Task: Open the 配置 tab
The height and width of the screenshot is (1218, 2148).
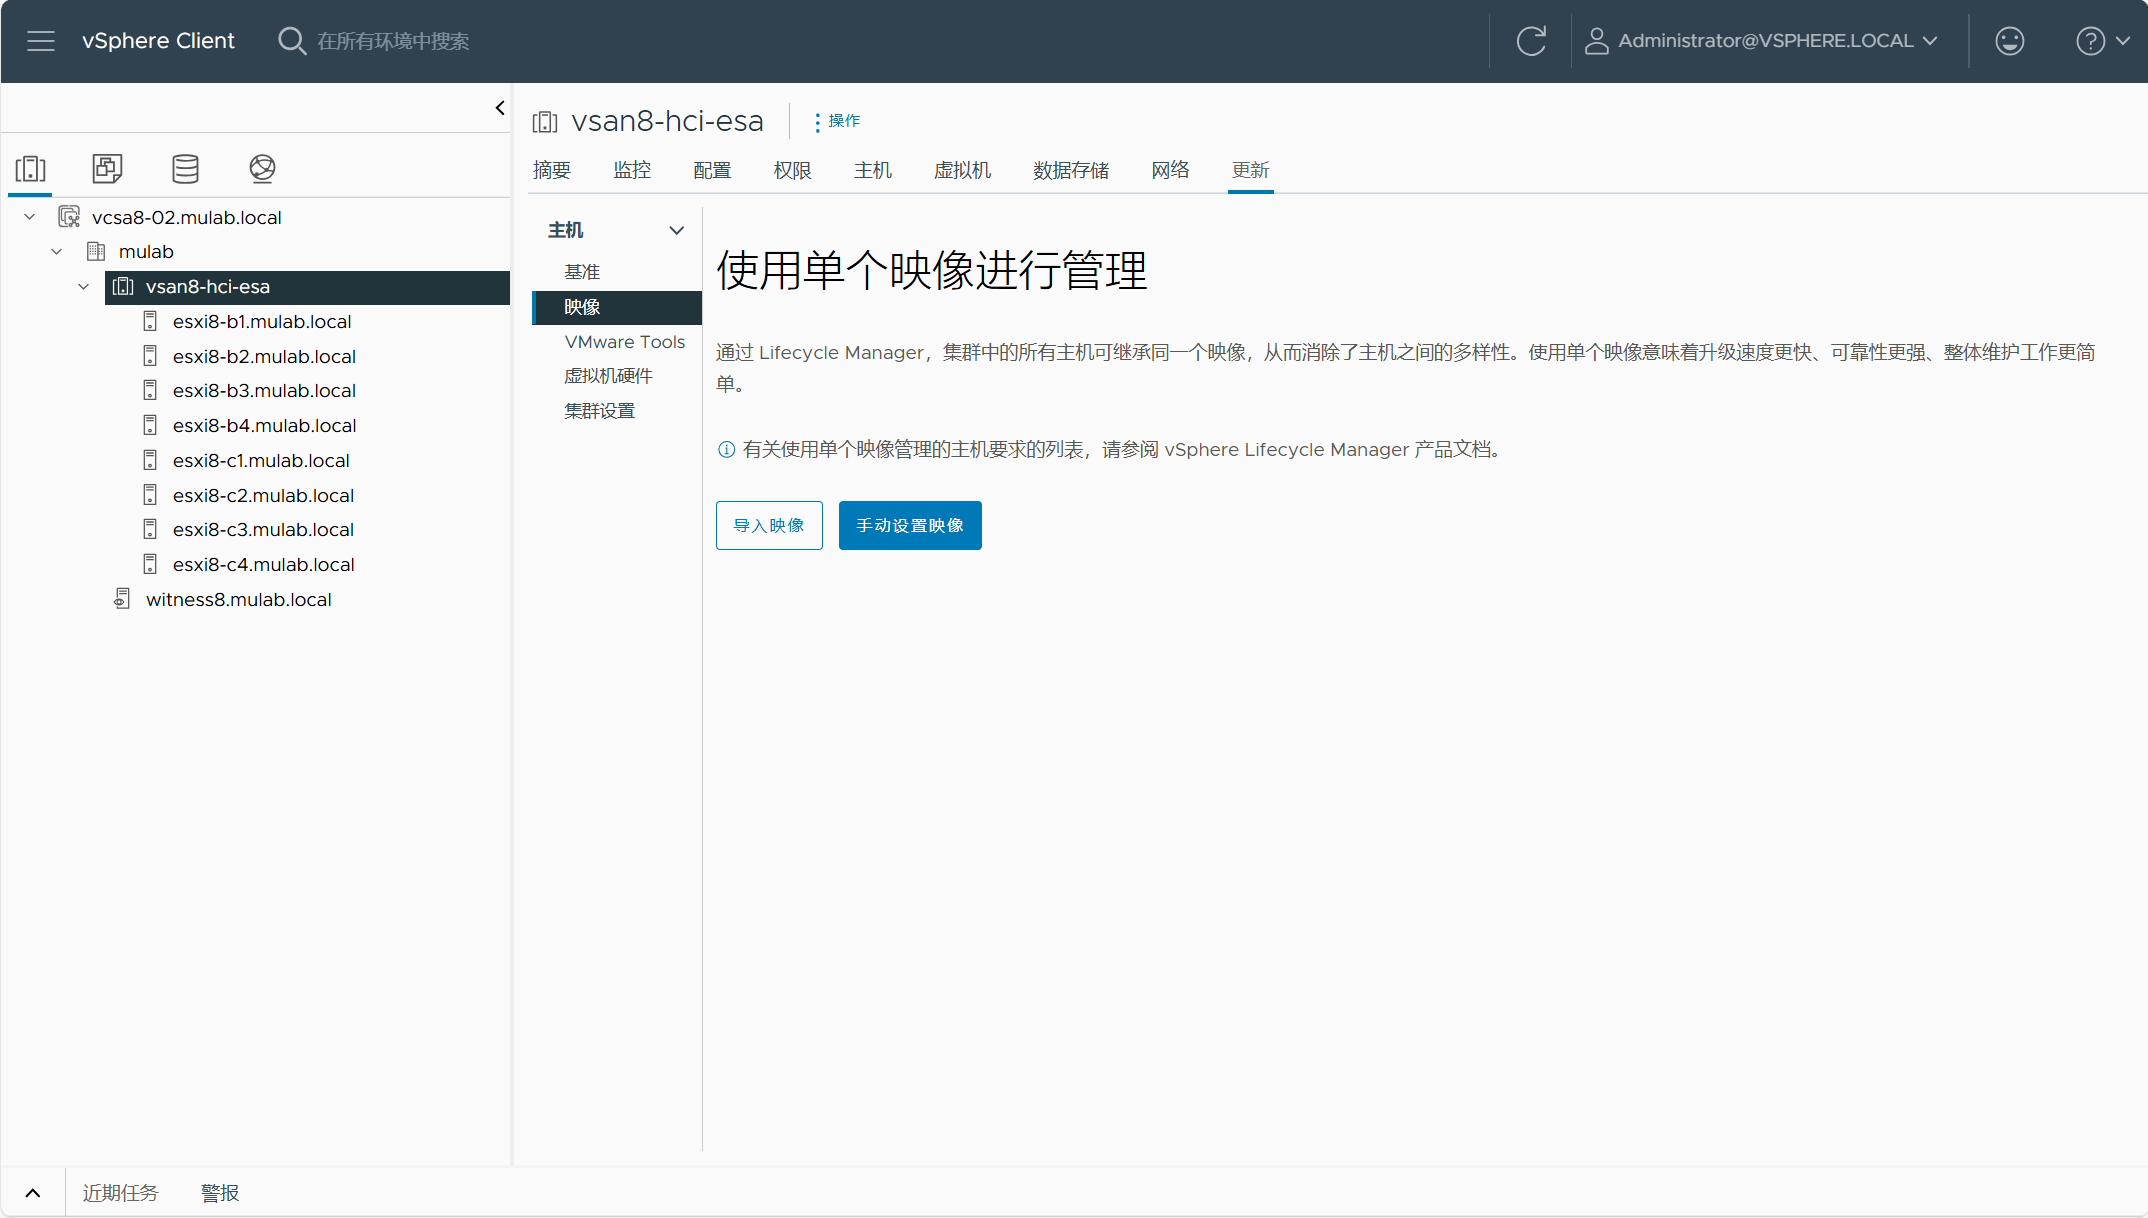Action: pyautogui.click(x=712, y=170)
